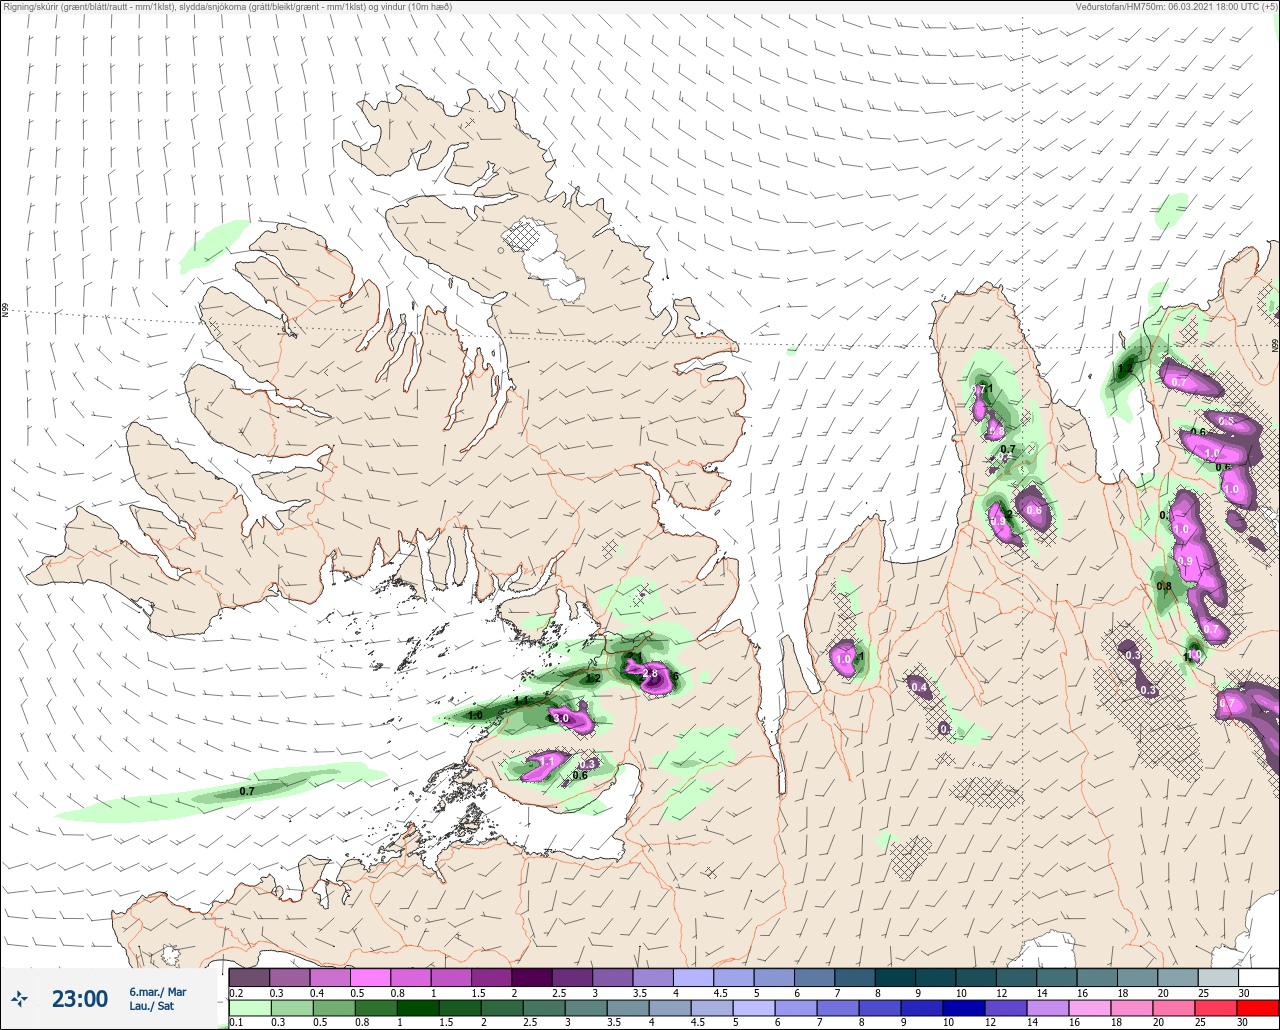Click the palest green first swatch in lower legend
This screenshot has height=1030, width=1280.
point(249,1008)
